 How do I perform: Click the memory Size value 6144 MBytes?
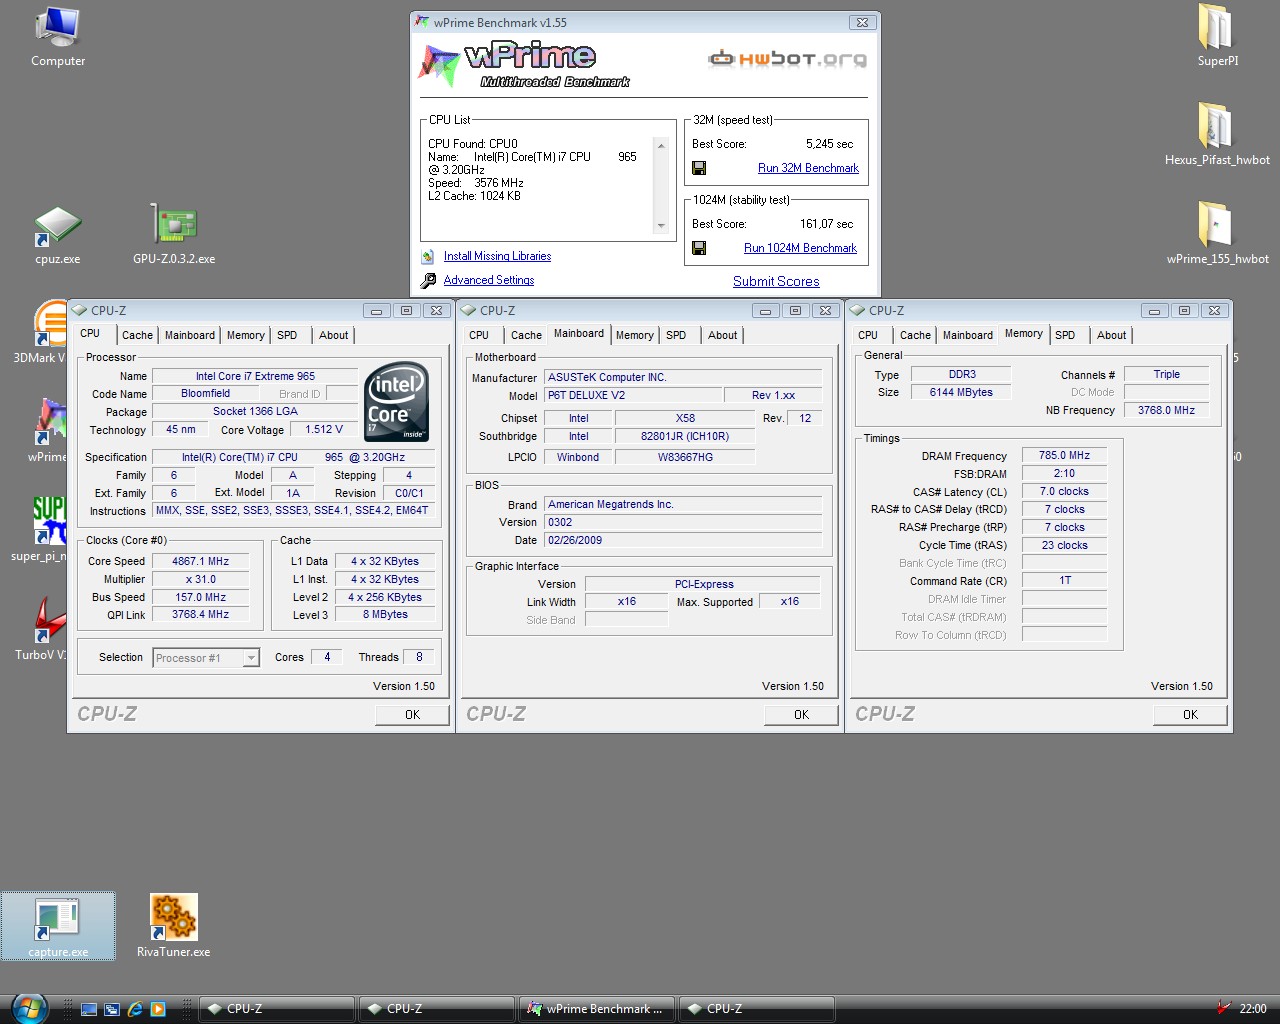pos(961,393)
